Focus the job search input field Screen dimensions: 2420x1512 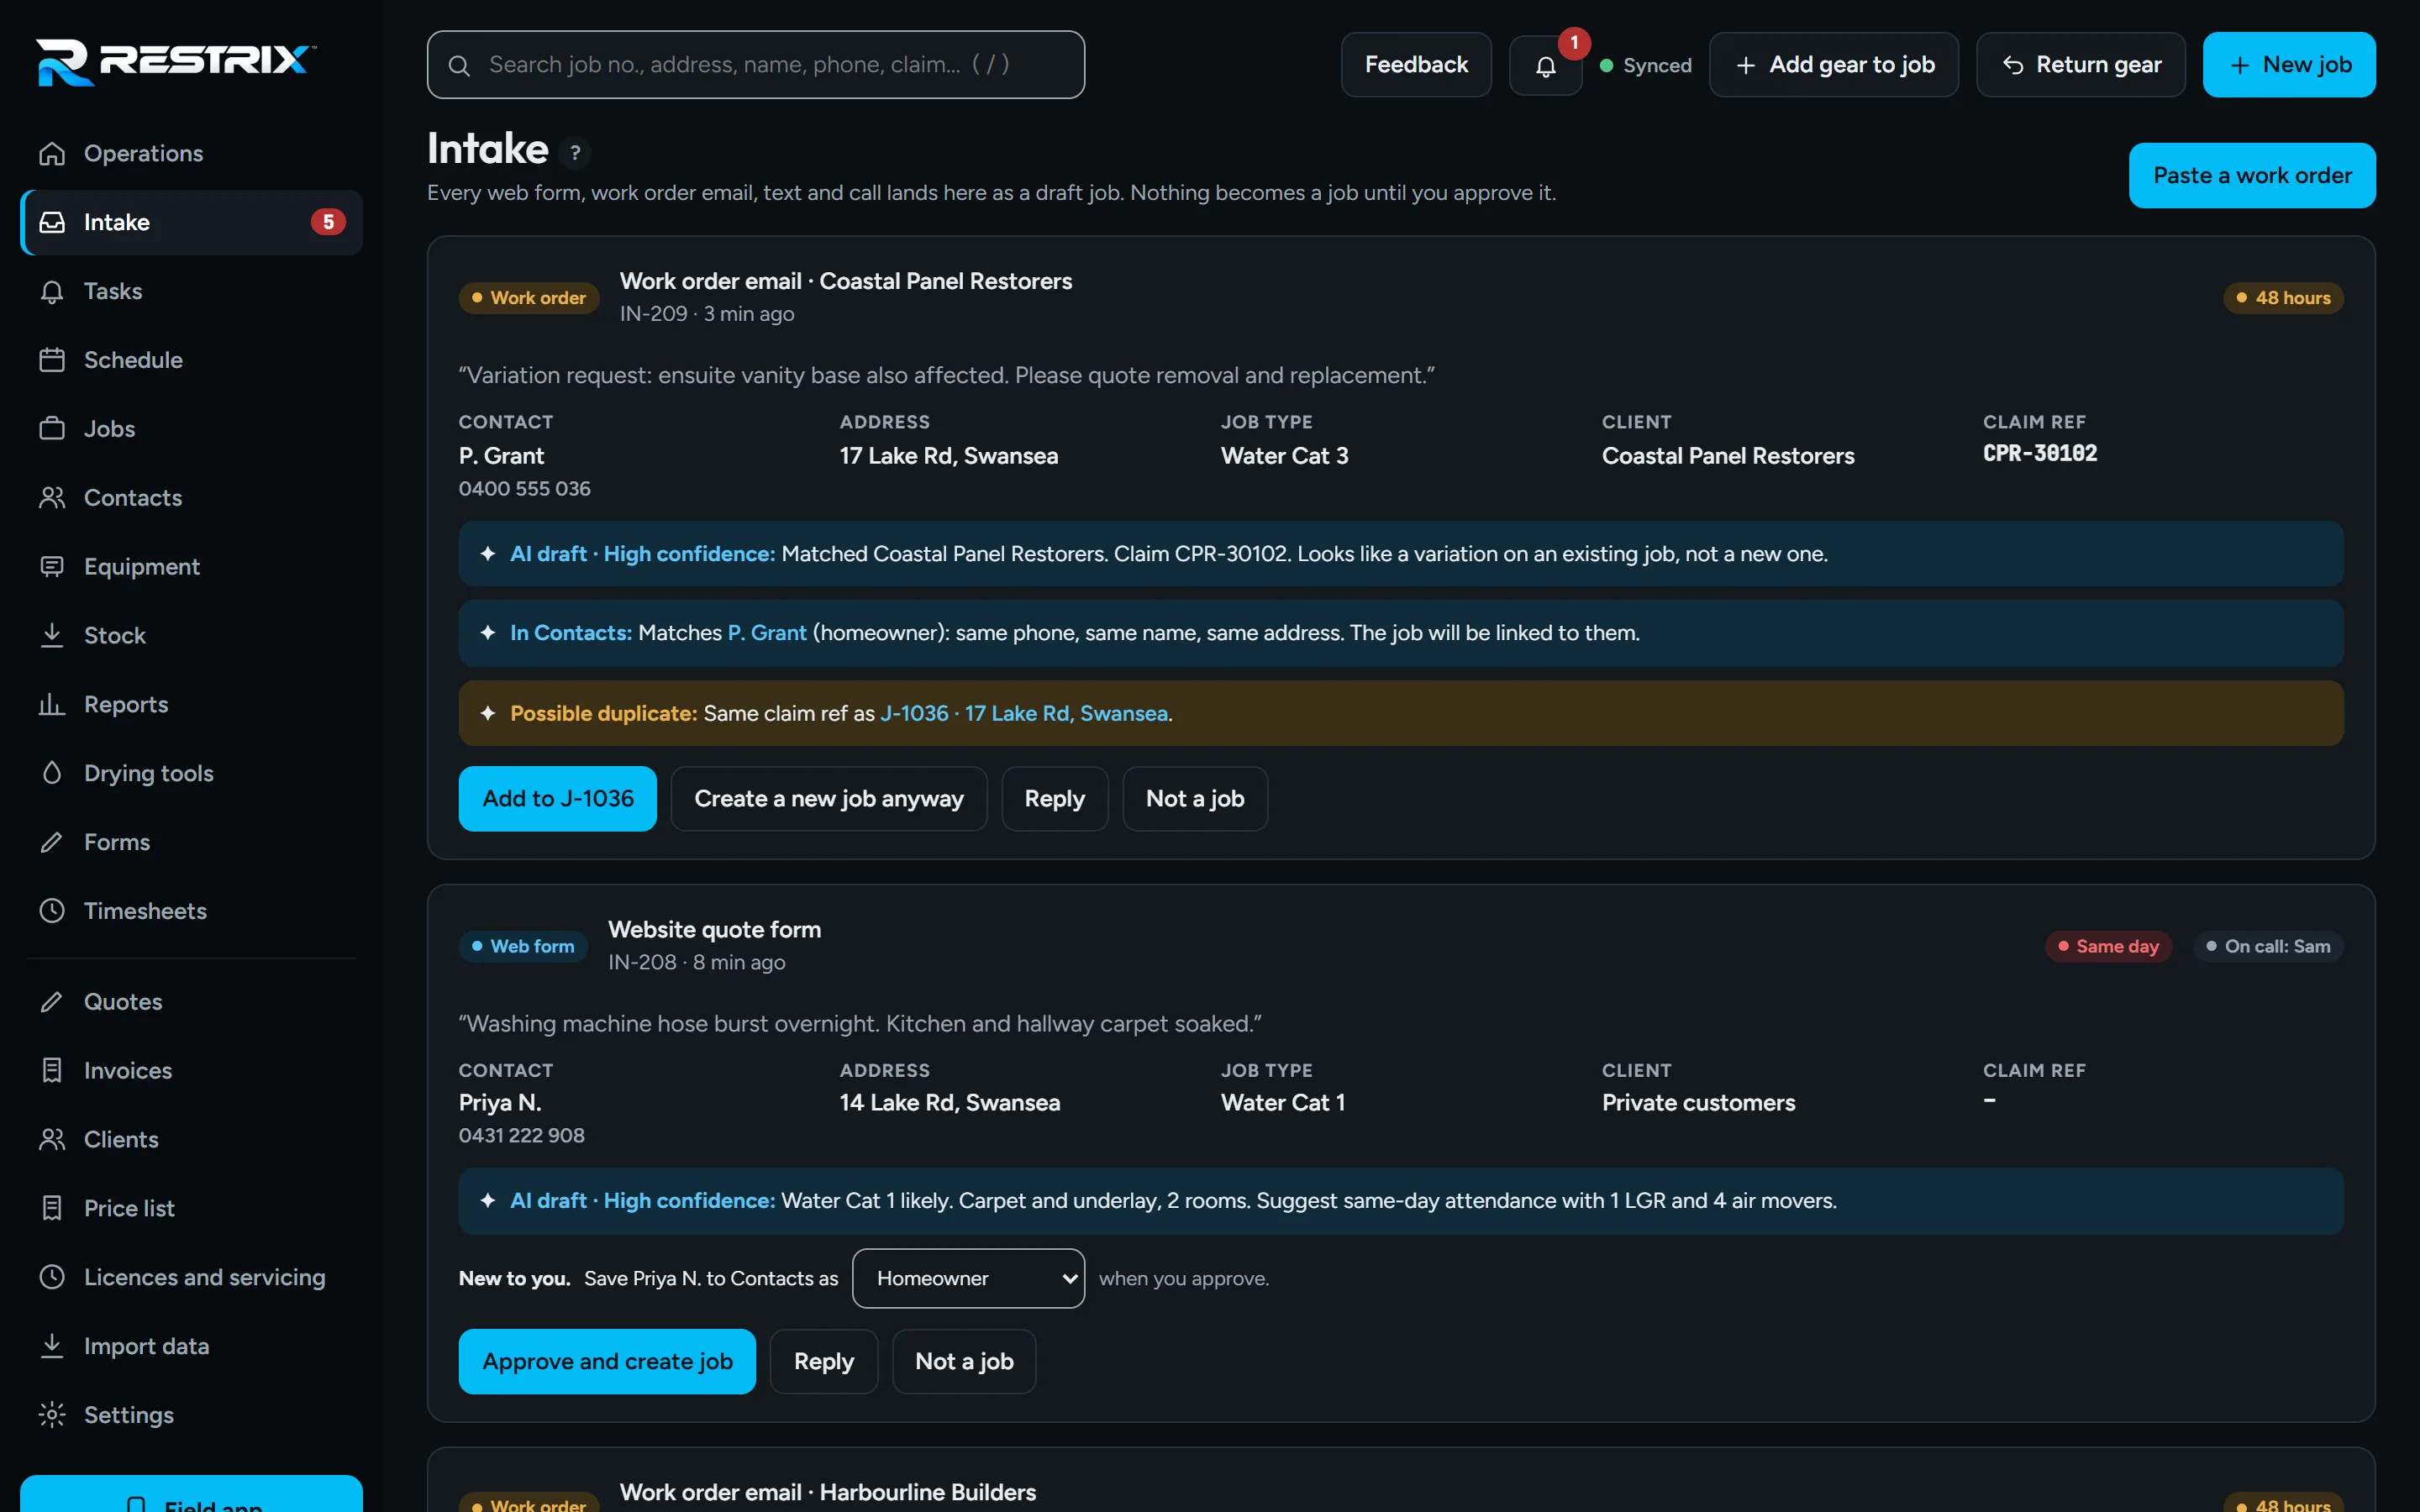(x=756, y=65)
